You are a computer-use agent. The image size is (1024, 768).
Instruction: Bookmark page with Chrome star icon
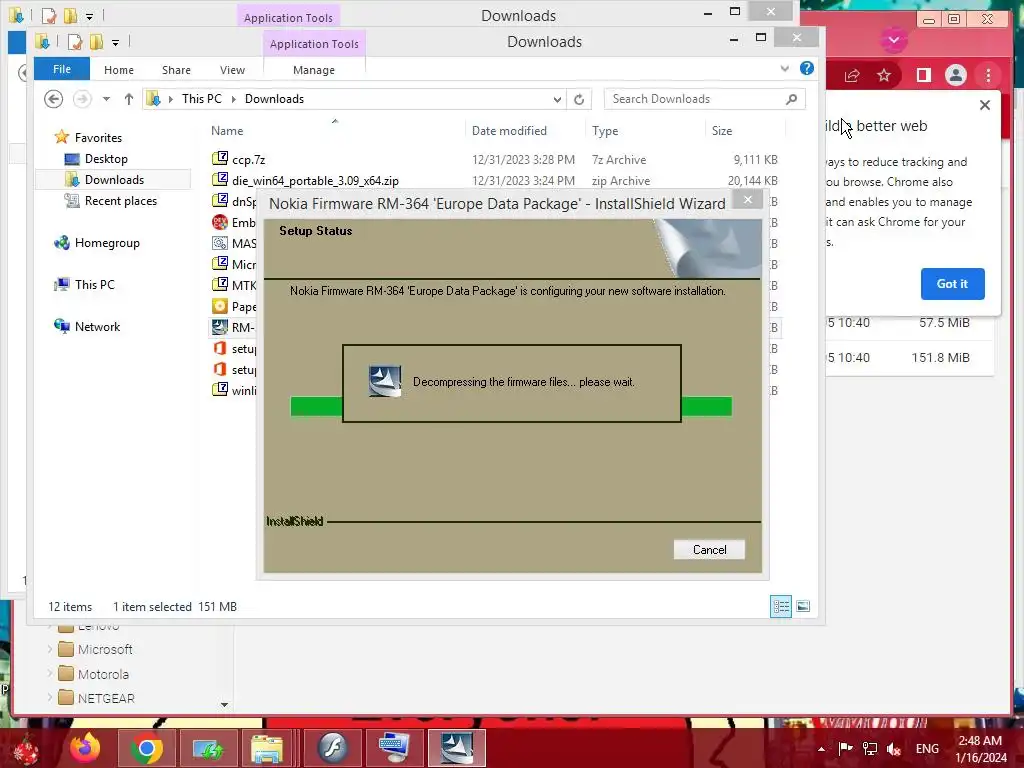tap(884, 75)
